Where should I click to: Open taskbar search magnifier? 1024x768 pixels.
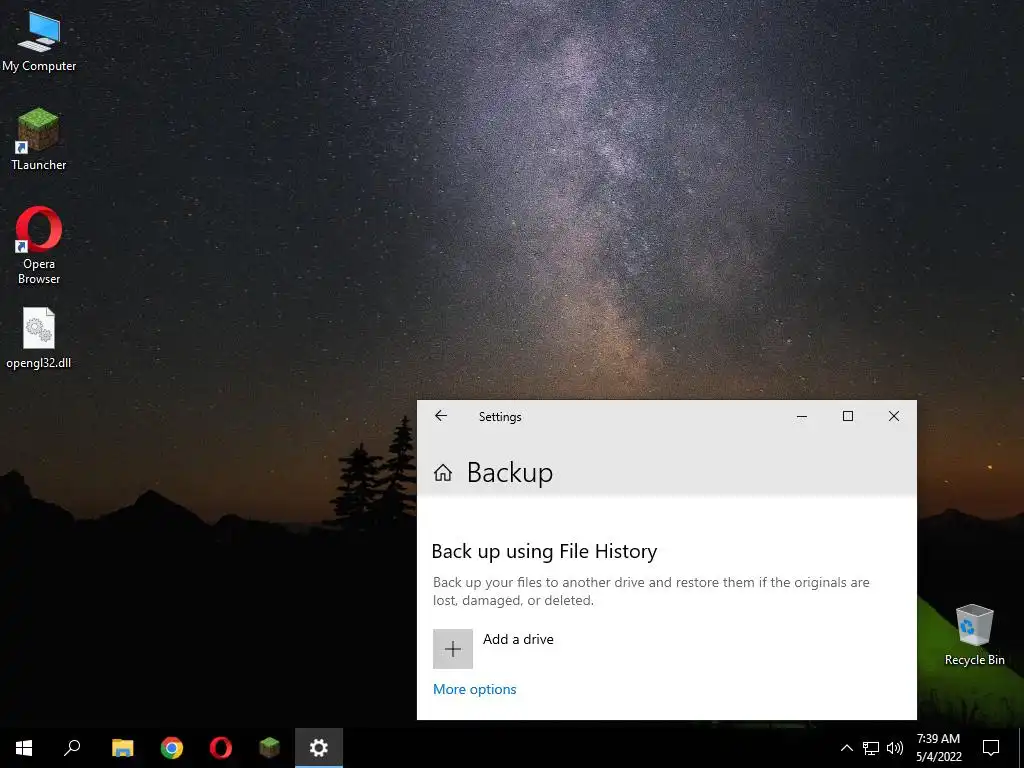pyautogui.click(x=72, y=748)
